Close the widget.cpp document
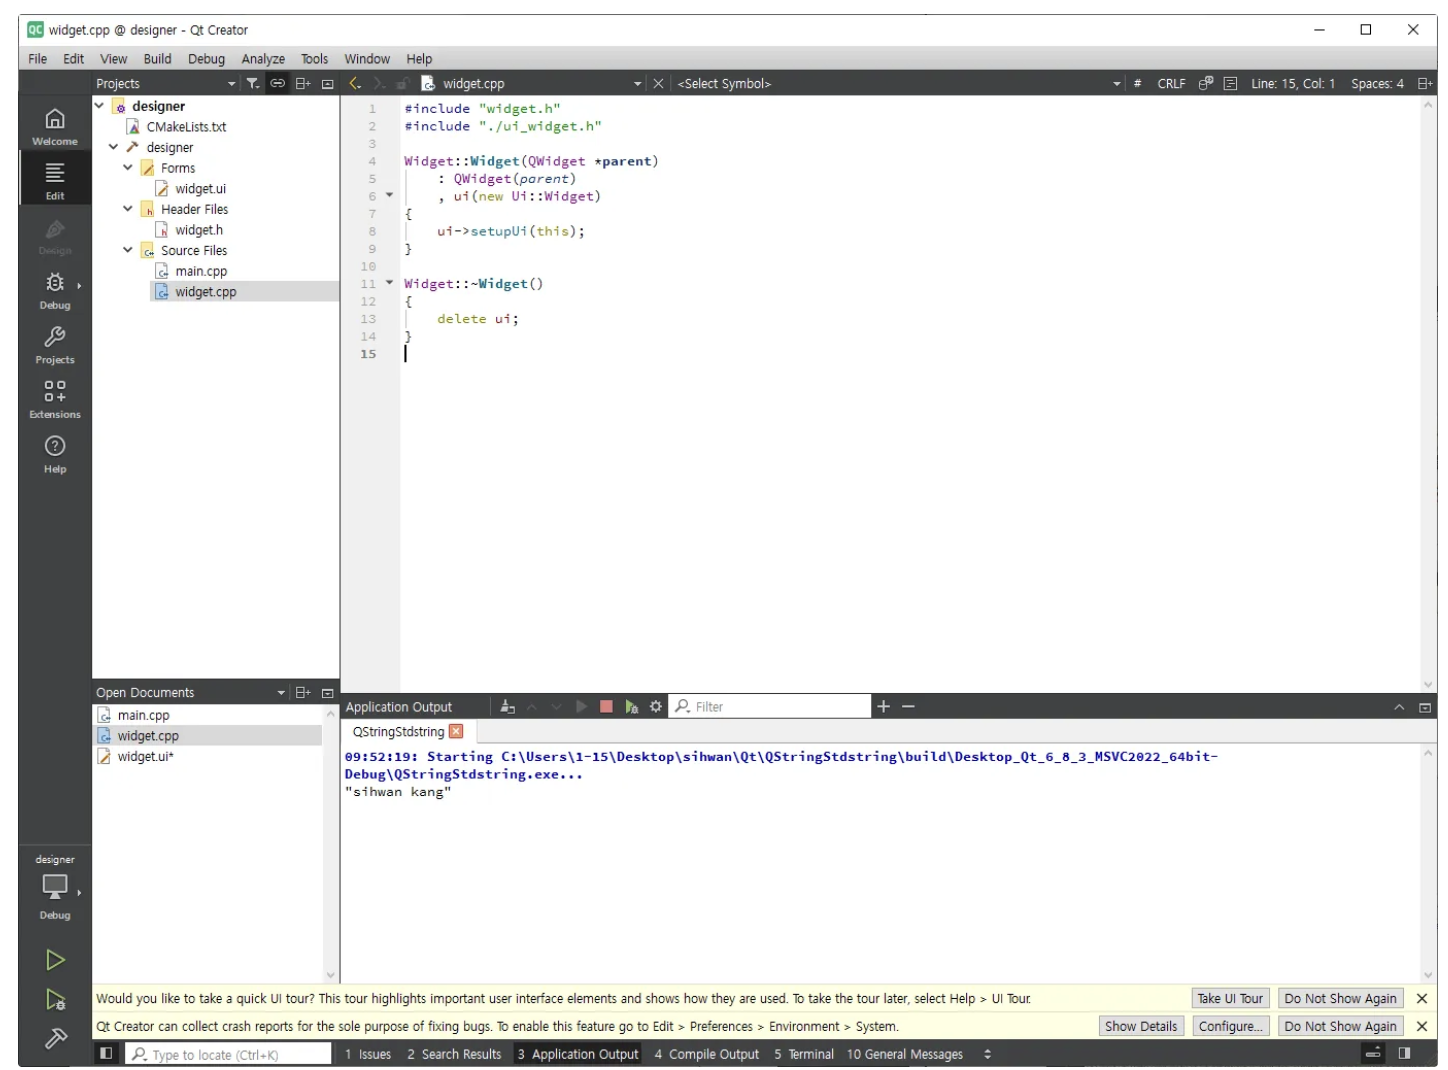Image resolution: width=1448 pixels, height=1070 pixels. (x=658, y=84)
